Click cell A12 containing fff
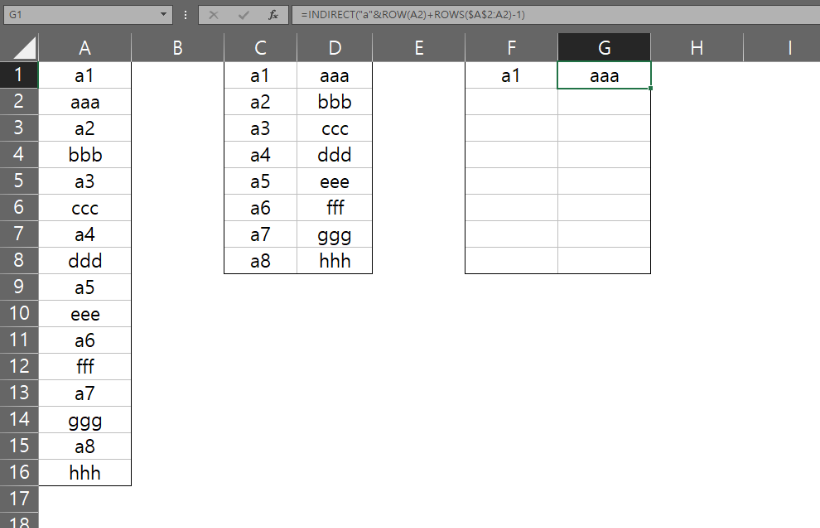The width and height of the screenshot is (820, 528). [x=85, y=366]
